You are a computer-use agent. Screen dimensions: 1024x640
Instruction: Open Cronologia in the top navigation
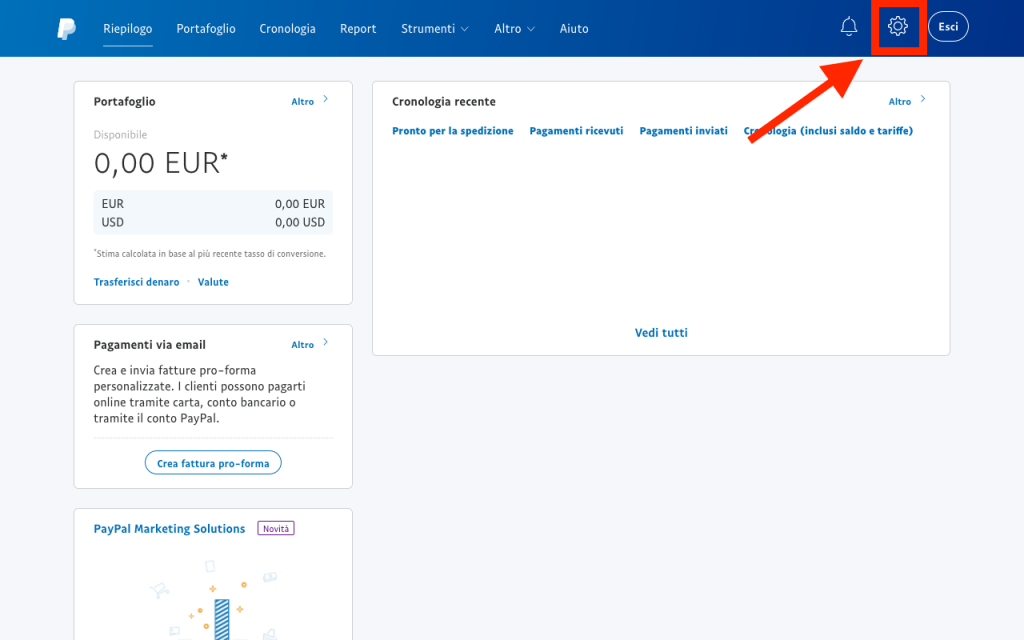(x=287, y=29)
